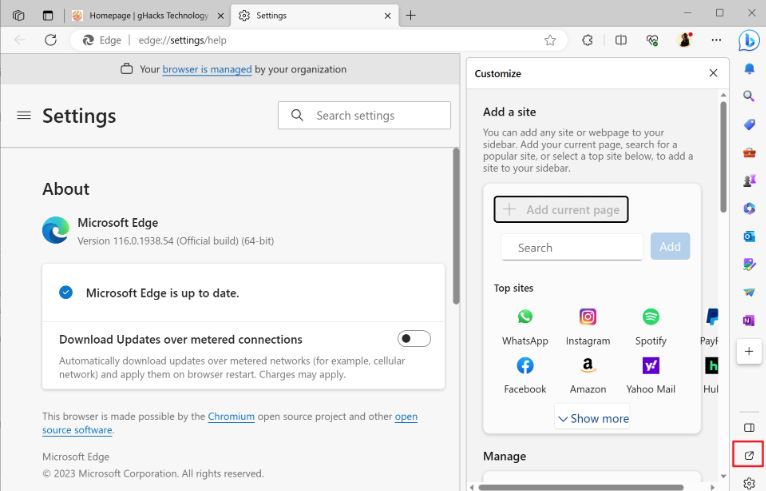The width and height of the screenshot is (766, 491).
Task: Open the Bing Chat sidebar icon
Action: tap(749, 41)
